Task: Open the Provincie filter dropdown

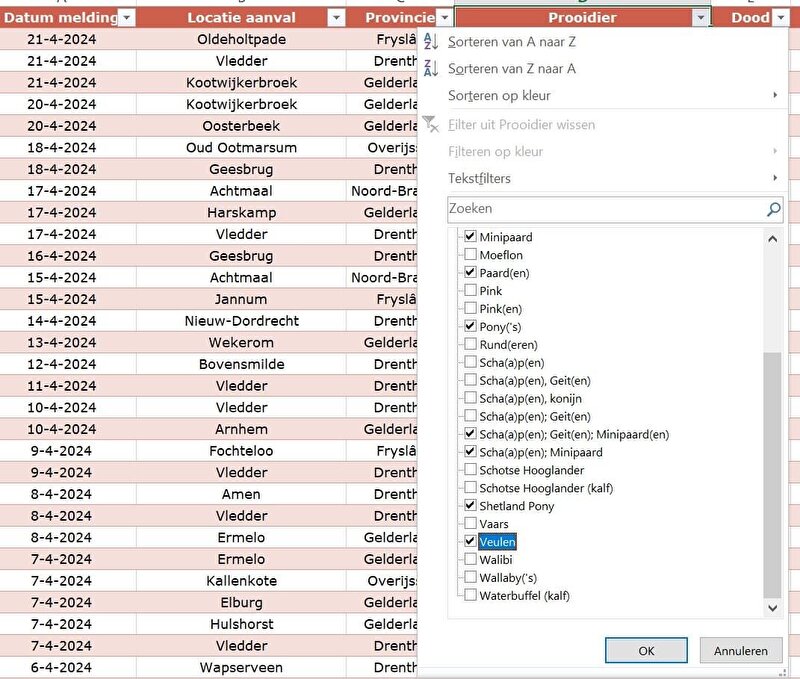Action: coord(445,18)
